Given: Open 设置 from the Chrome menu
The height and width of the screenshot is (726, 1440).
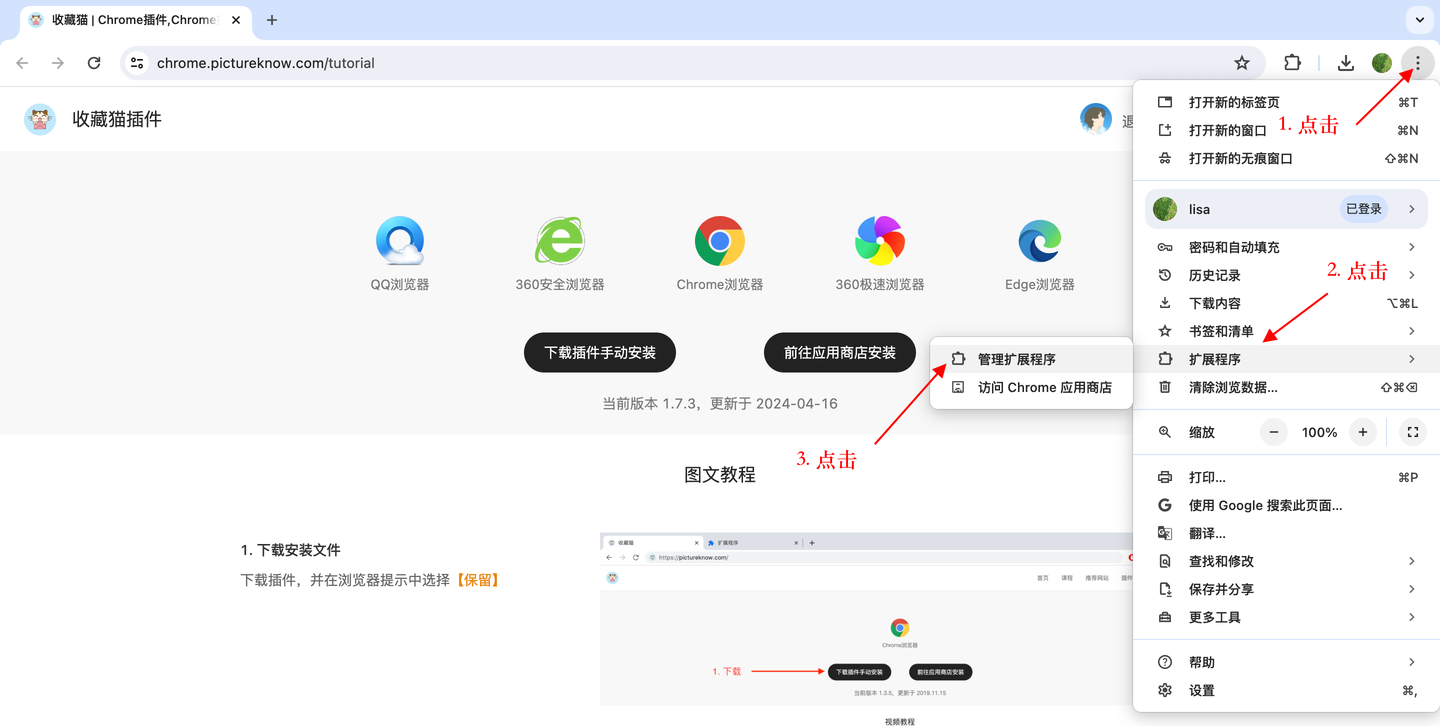Looking at the screenshot, I should 1287,690.
